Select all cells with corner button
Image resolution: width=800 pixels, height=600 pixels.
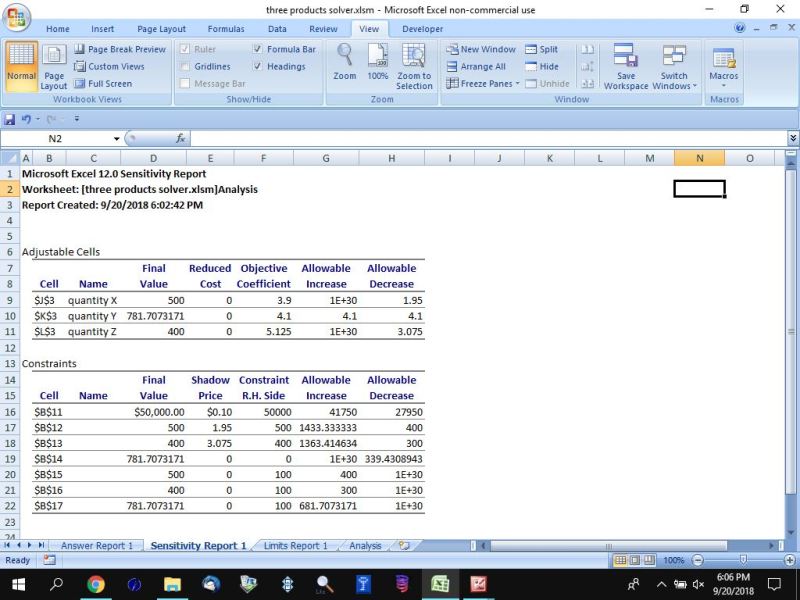click(x=9, y=158)
